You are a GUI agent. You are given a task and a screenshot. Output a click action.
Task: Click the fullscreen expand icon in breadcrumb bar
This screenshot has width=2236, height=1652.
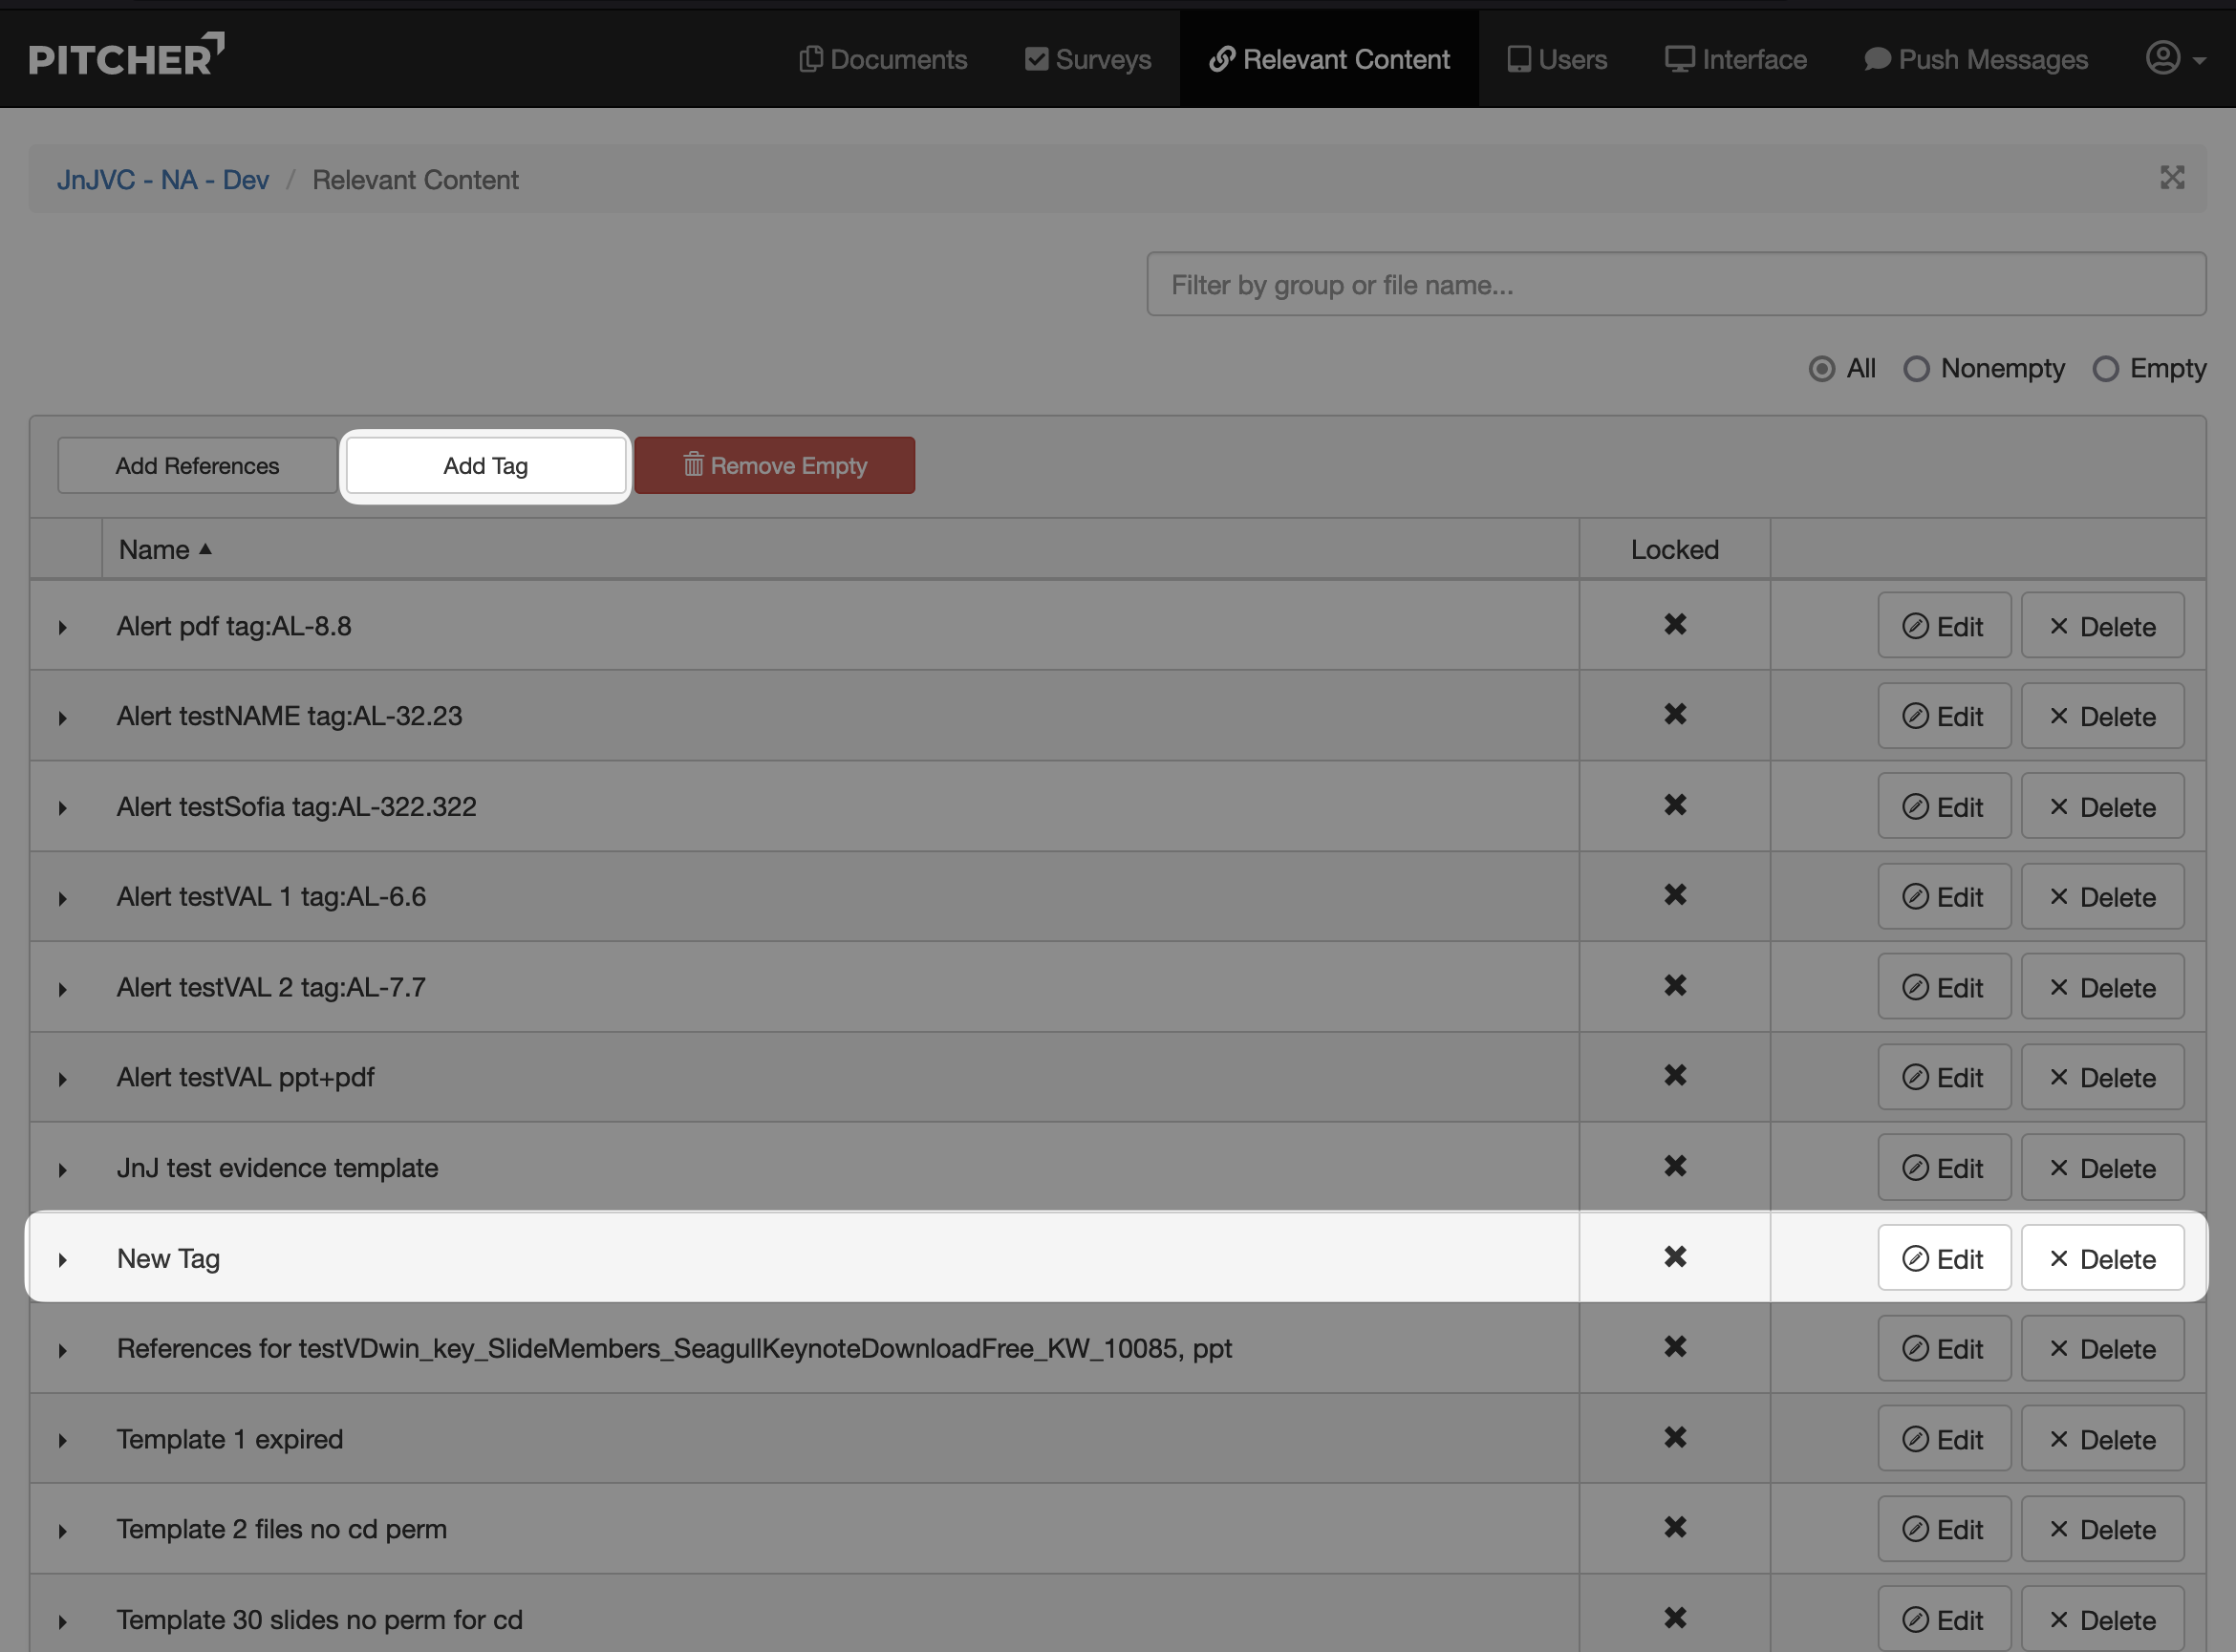tap(2171, 178)
